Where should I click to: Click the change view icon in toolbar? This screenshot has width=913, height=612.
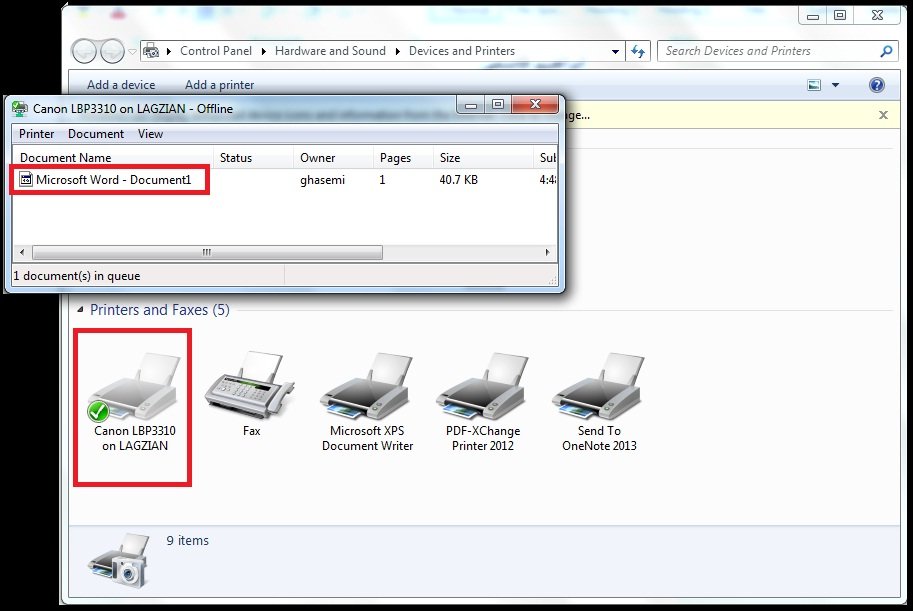(814, 85)
